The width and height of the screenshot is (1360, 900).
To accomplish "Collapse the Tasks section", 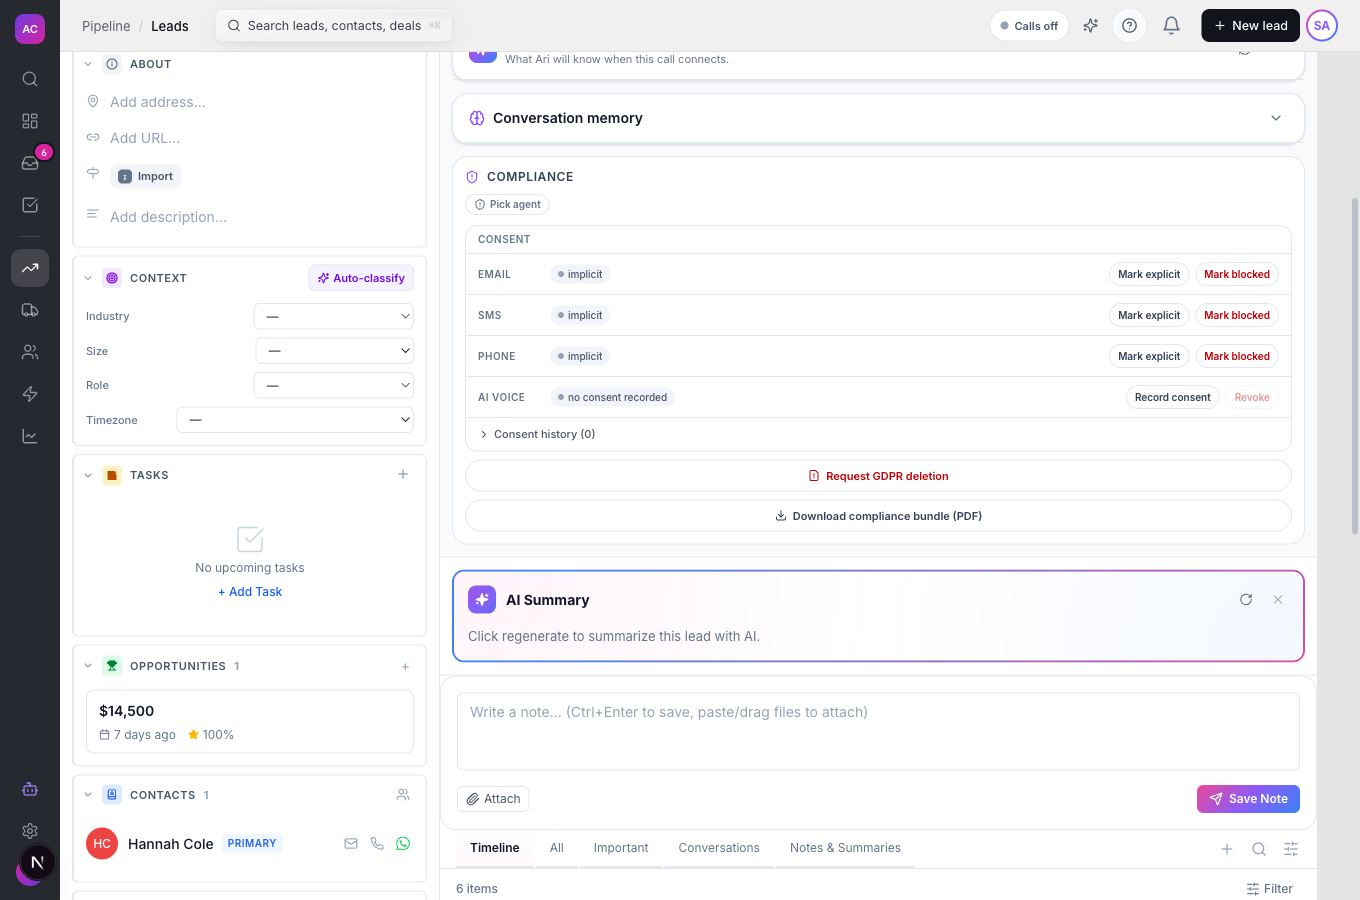I will (x=88, y=475).
